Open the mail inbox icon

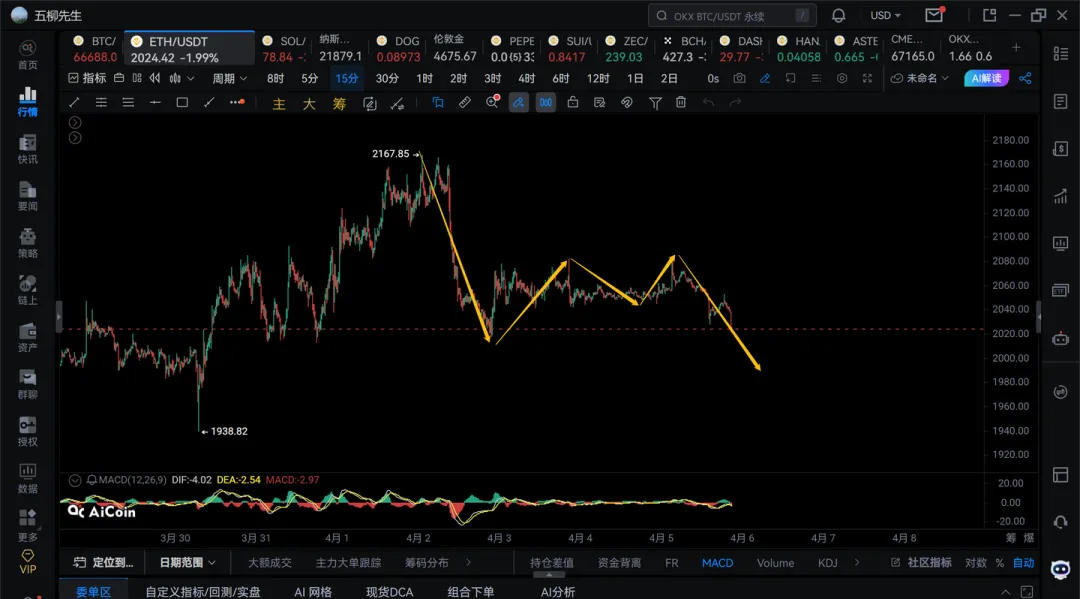coord(934,15)
